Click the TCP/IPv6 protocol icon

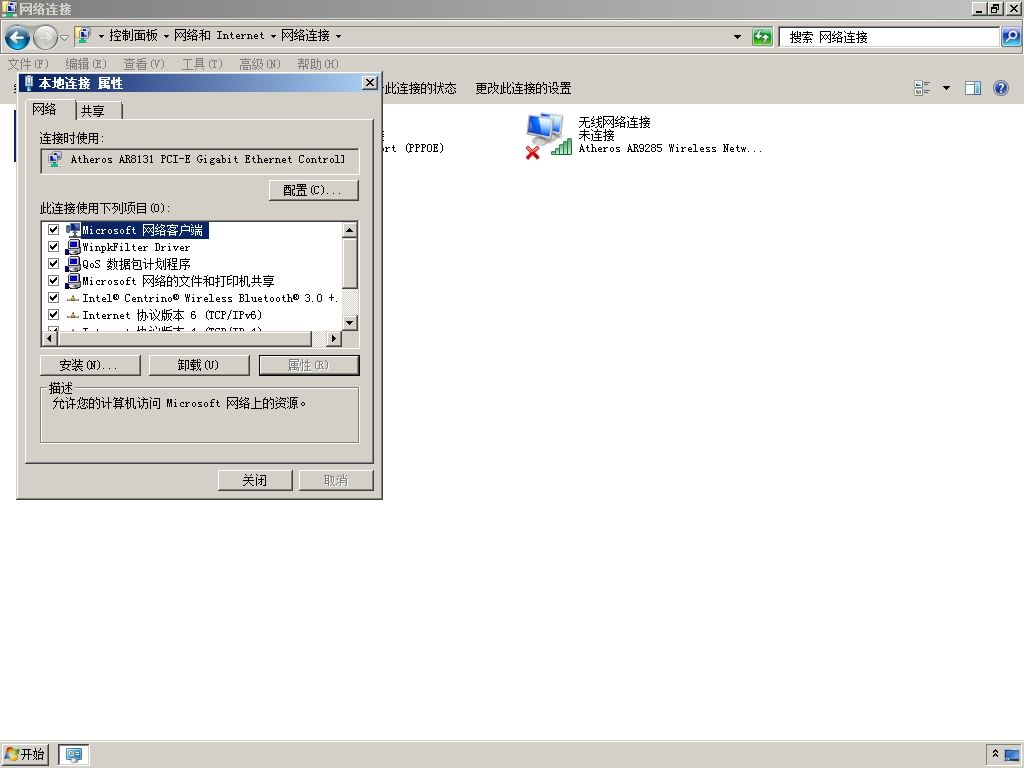tap(73, 315)
